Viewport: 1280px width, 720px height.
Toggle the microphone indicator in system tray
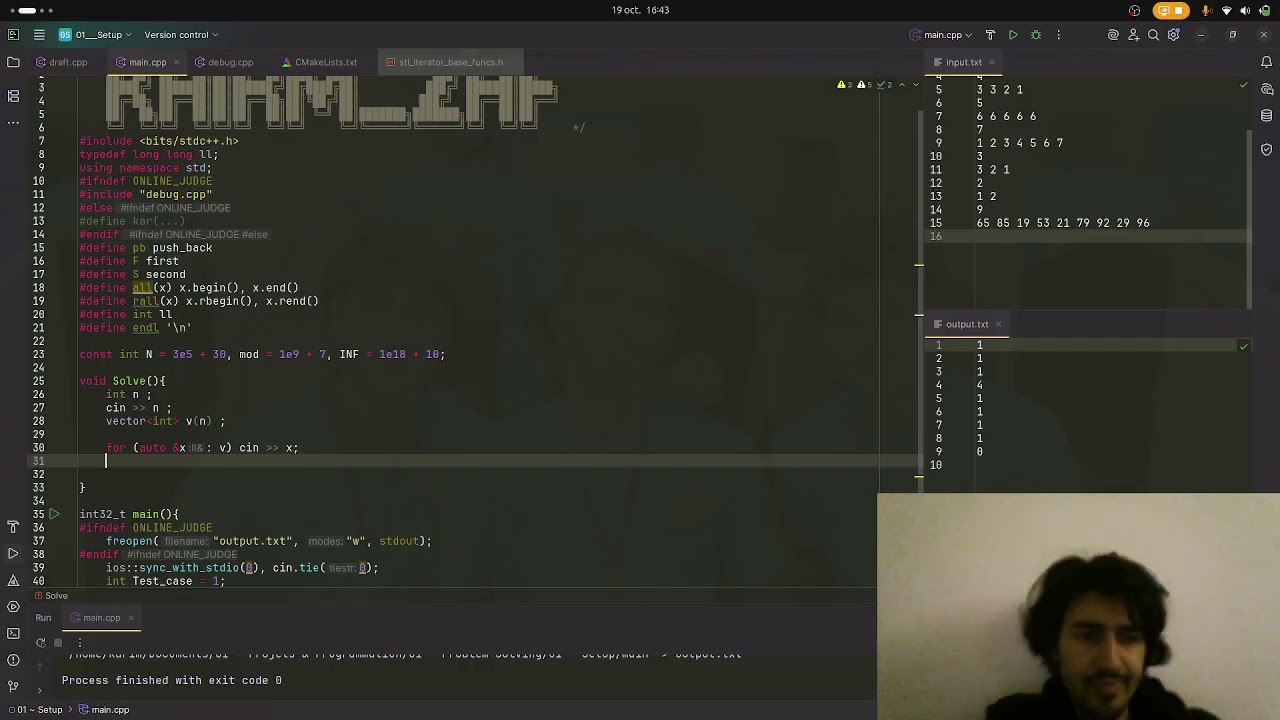coord(1207,10)
